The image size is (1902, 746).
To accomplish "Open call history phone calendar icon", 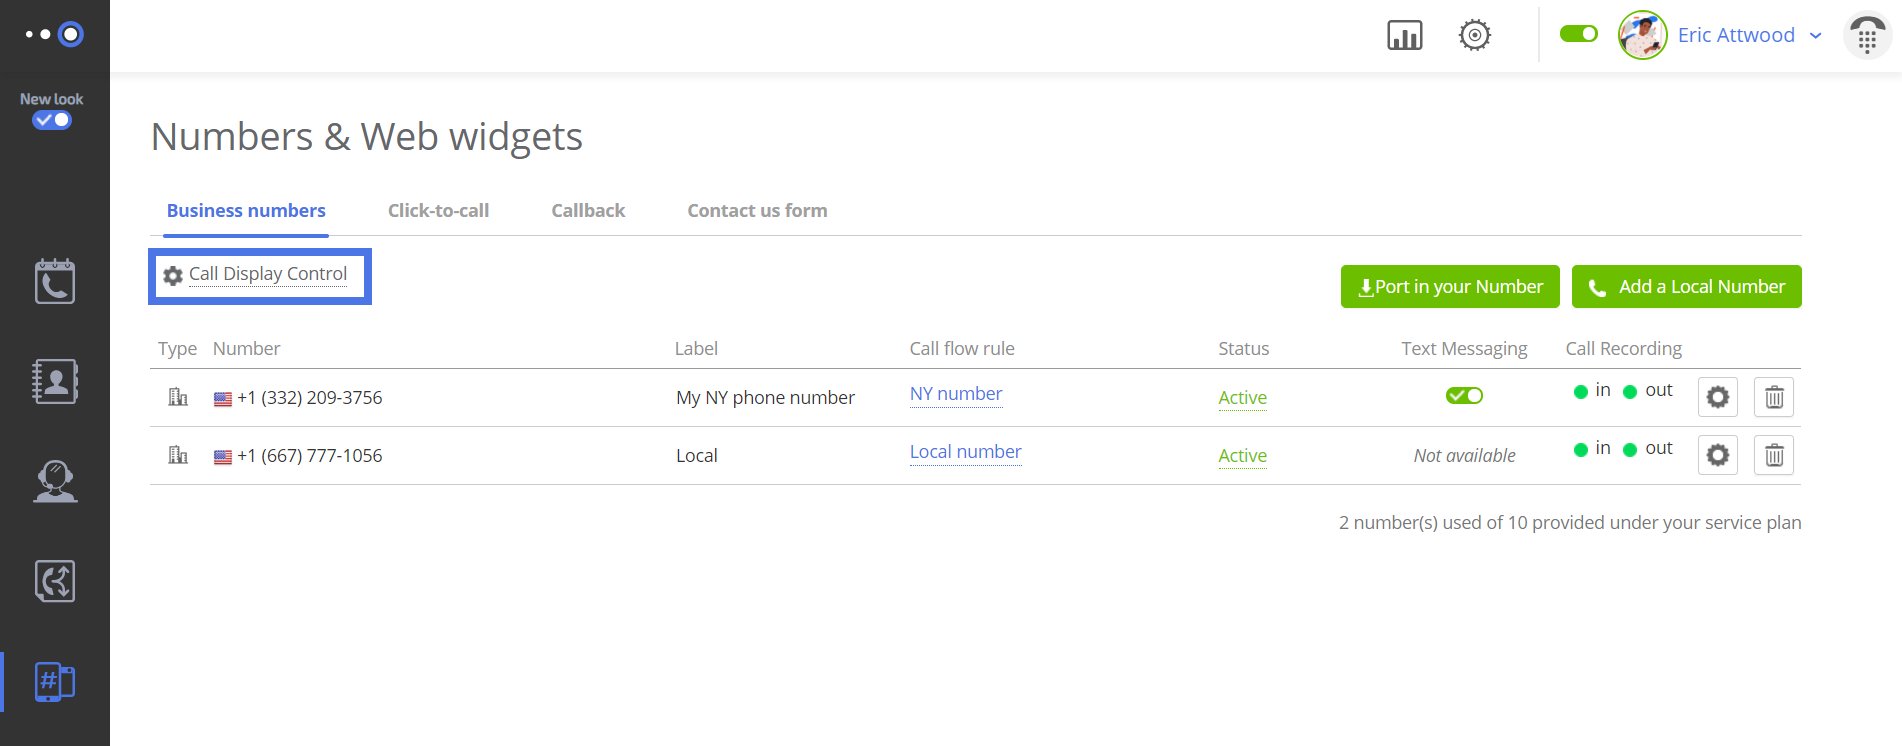I will 55,281.
